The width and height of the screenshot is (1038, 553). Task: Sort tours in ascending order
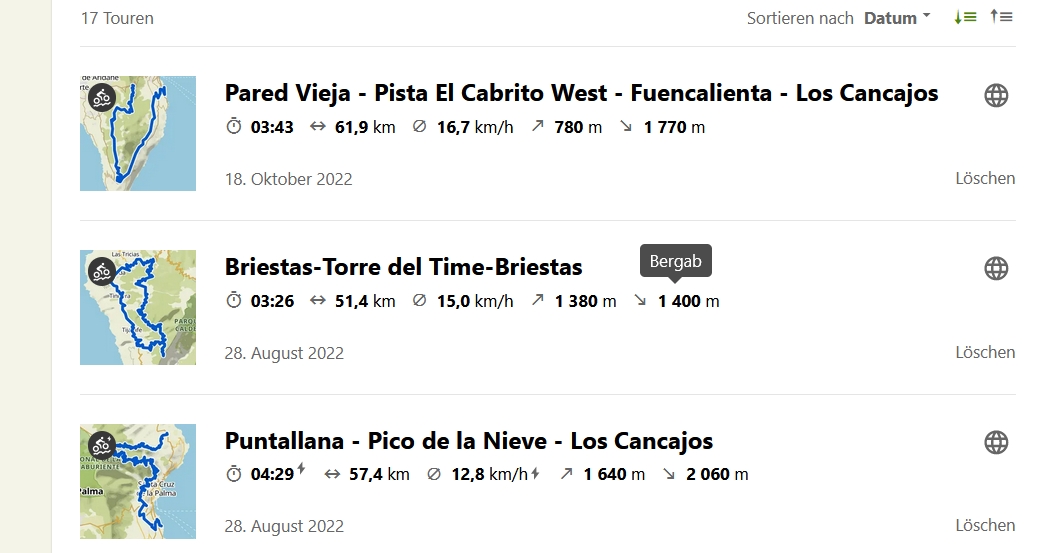(x=1002, y=17)
